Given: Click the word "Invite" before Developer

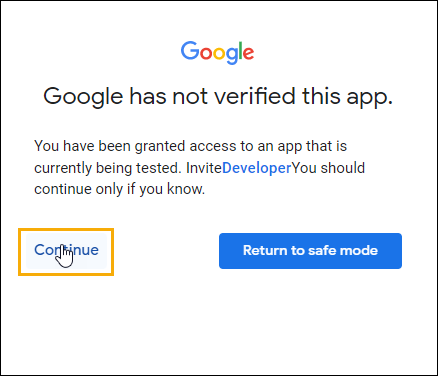Looking at the screenshot, I should [x=204, y=168].
